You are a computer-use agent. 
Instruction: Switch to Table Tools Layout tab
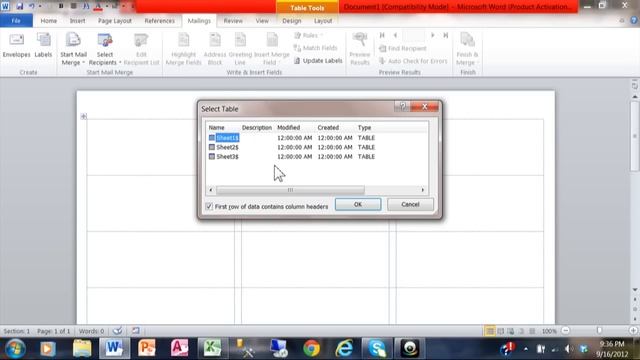(x=323, y=21)
